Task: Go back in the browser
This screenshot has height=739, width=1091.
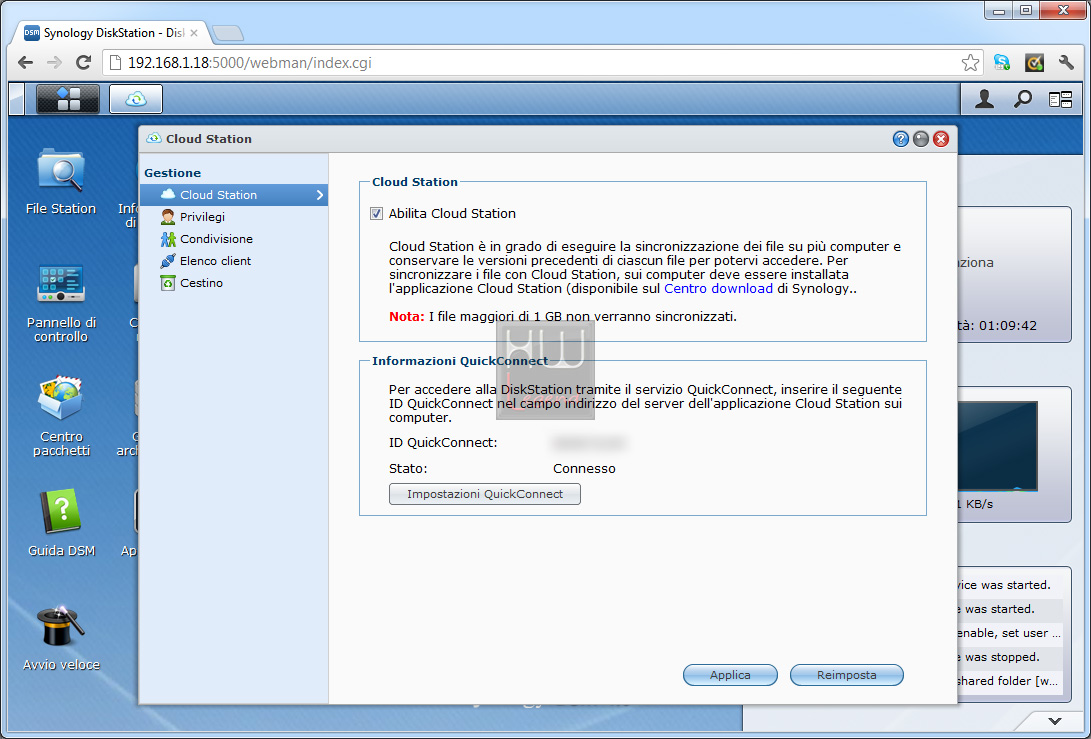Action: (x=26, y=63)
